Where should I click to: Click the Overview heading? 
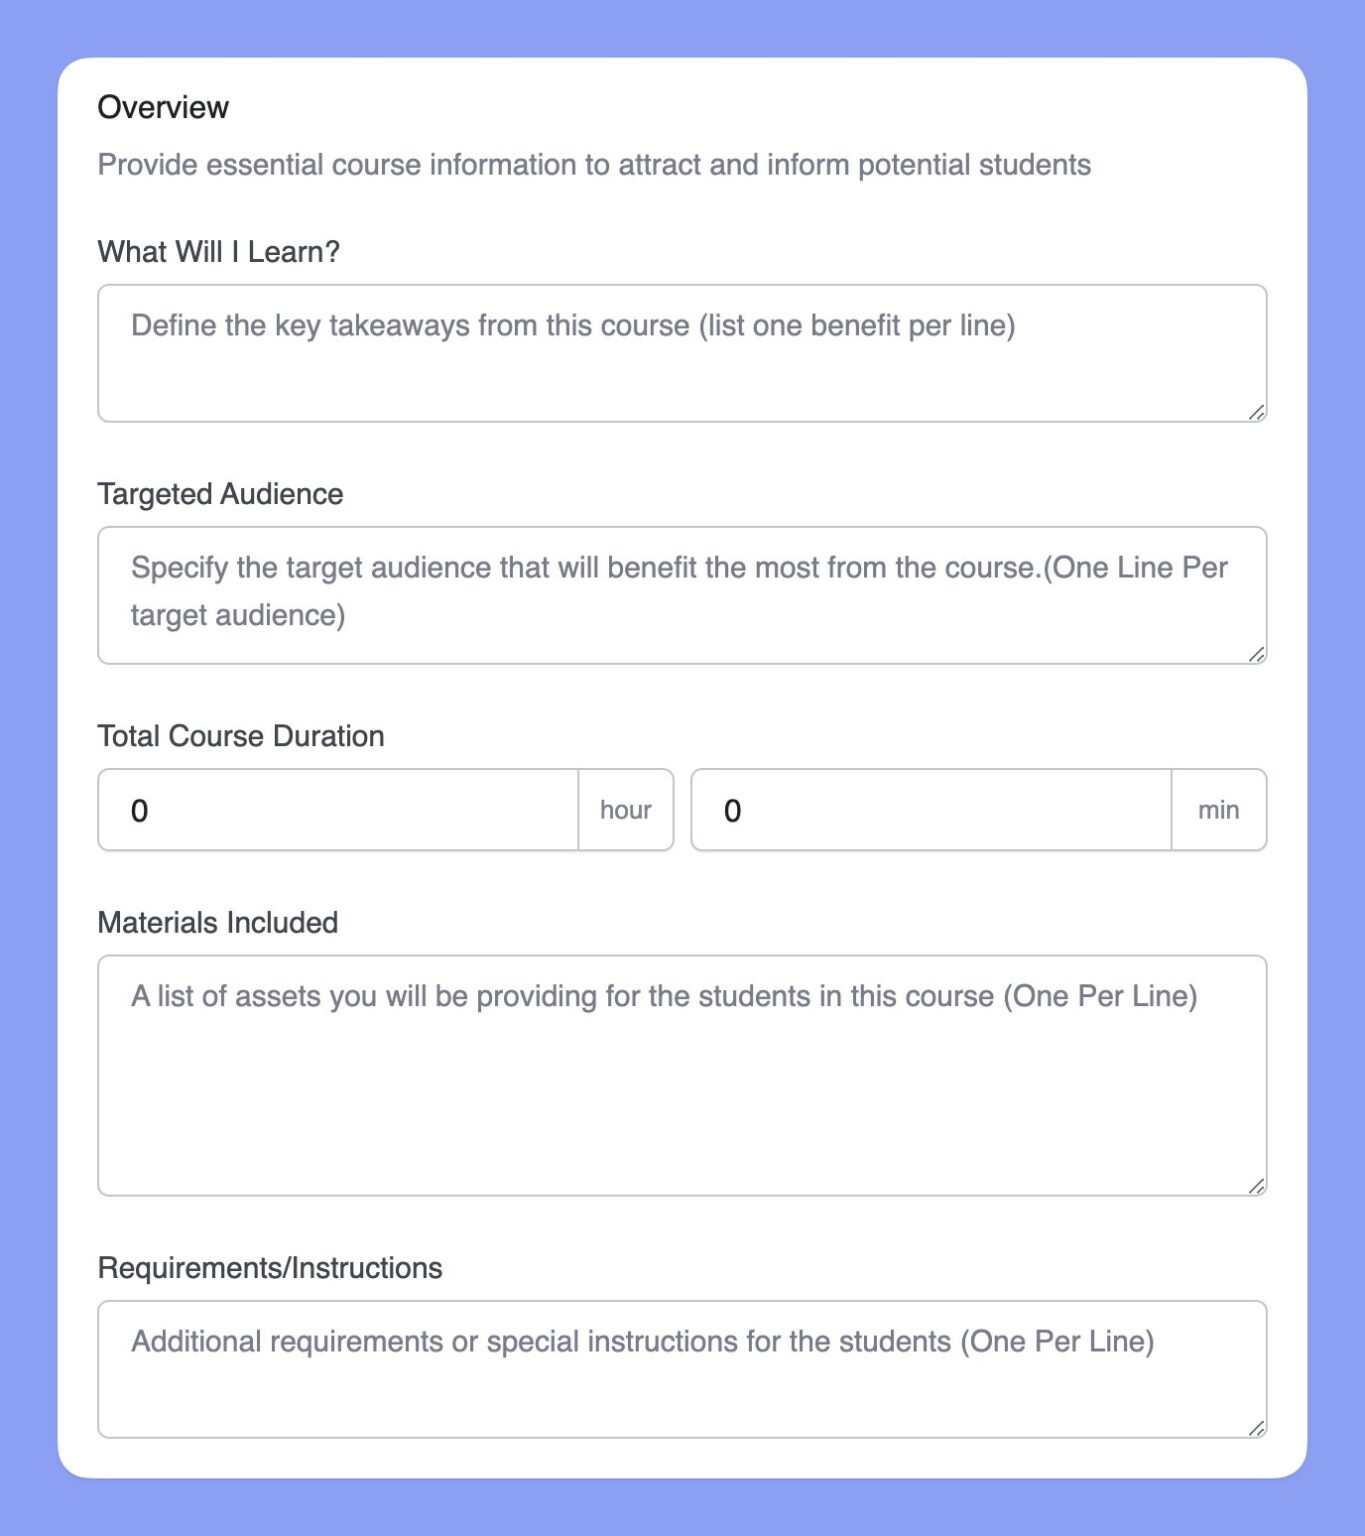point(162,106)
